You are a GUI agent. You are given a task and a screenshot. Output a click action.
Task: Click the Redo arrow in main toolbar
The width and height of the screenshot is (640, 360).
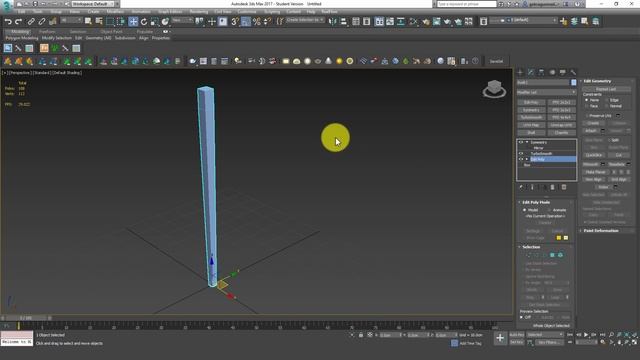tap(18, 22)
